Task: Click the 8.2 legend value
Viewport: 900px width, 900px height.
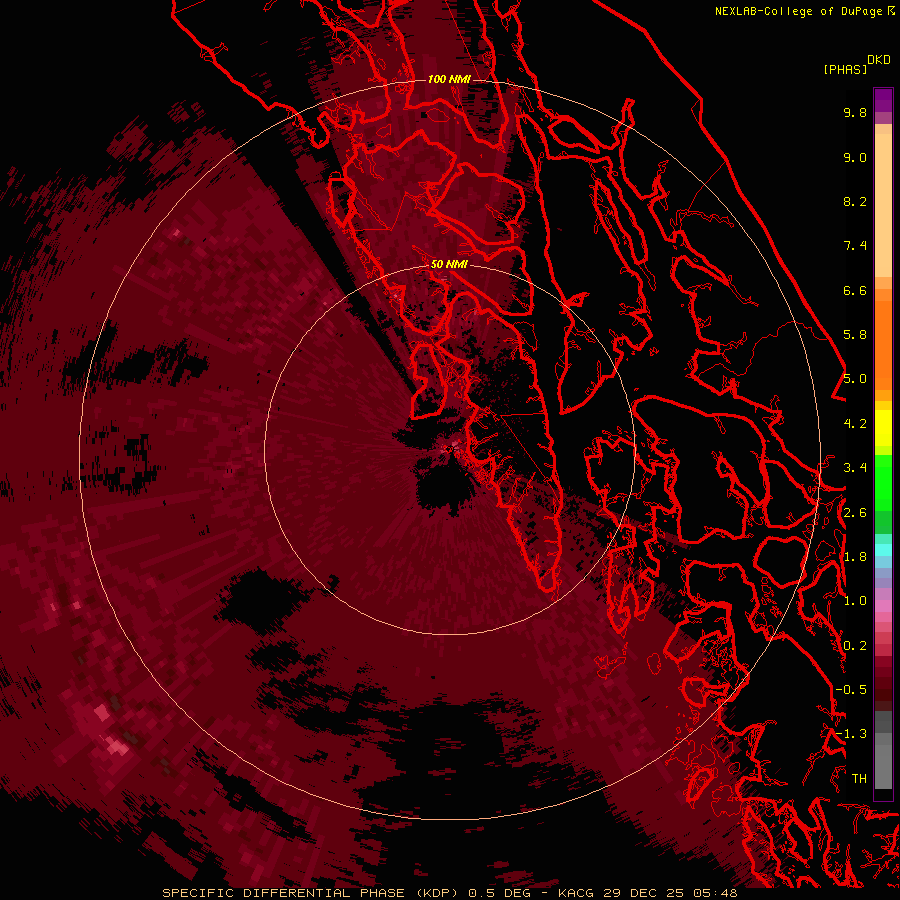Action: point(855,201)
